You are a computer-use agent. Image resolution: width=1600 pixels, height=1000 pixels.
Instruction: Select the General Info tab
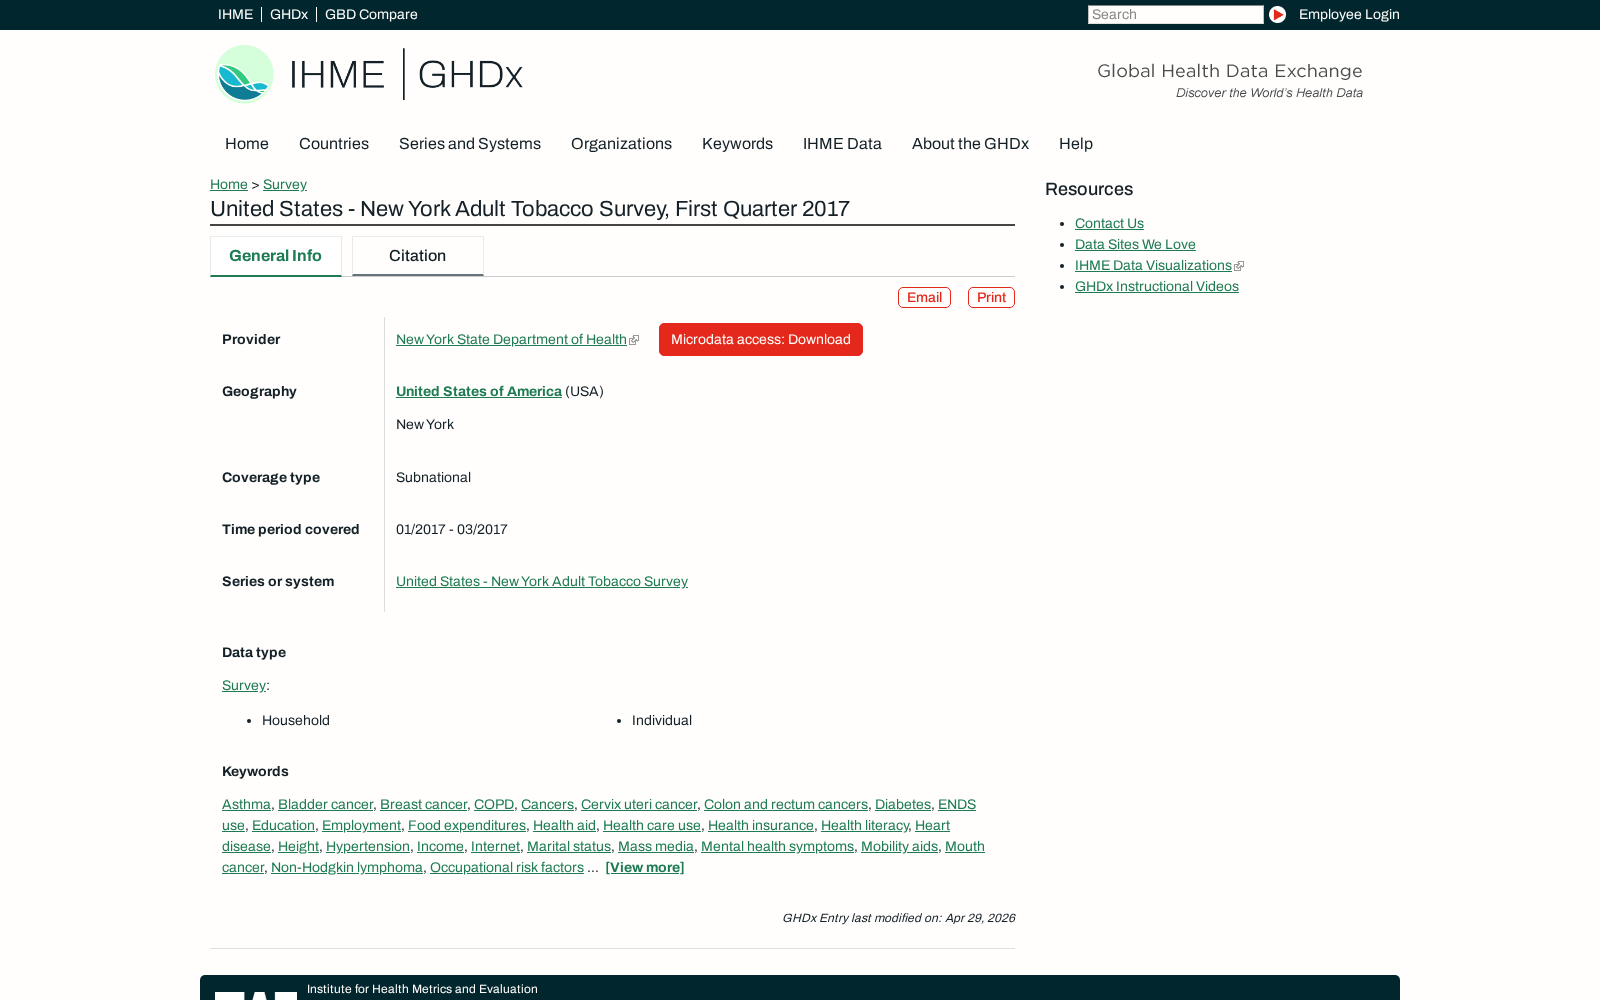tap(275, 256)
